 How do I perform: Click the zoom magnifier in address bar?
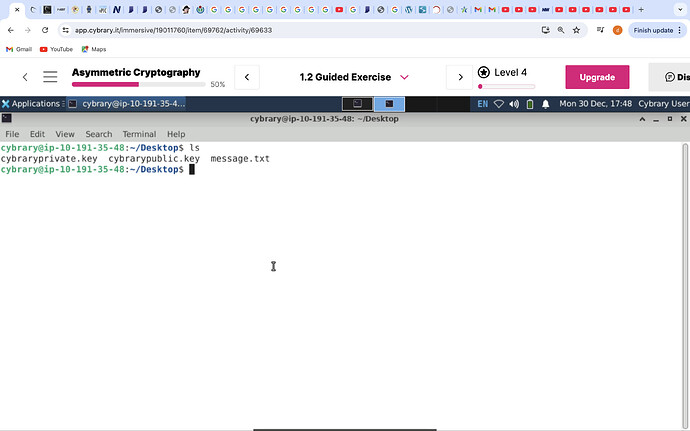pos(561,30)
